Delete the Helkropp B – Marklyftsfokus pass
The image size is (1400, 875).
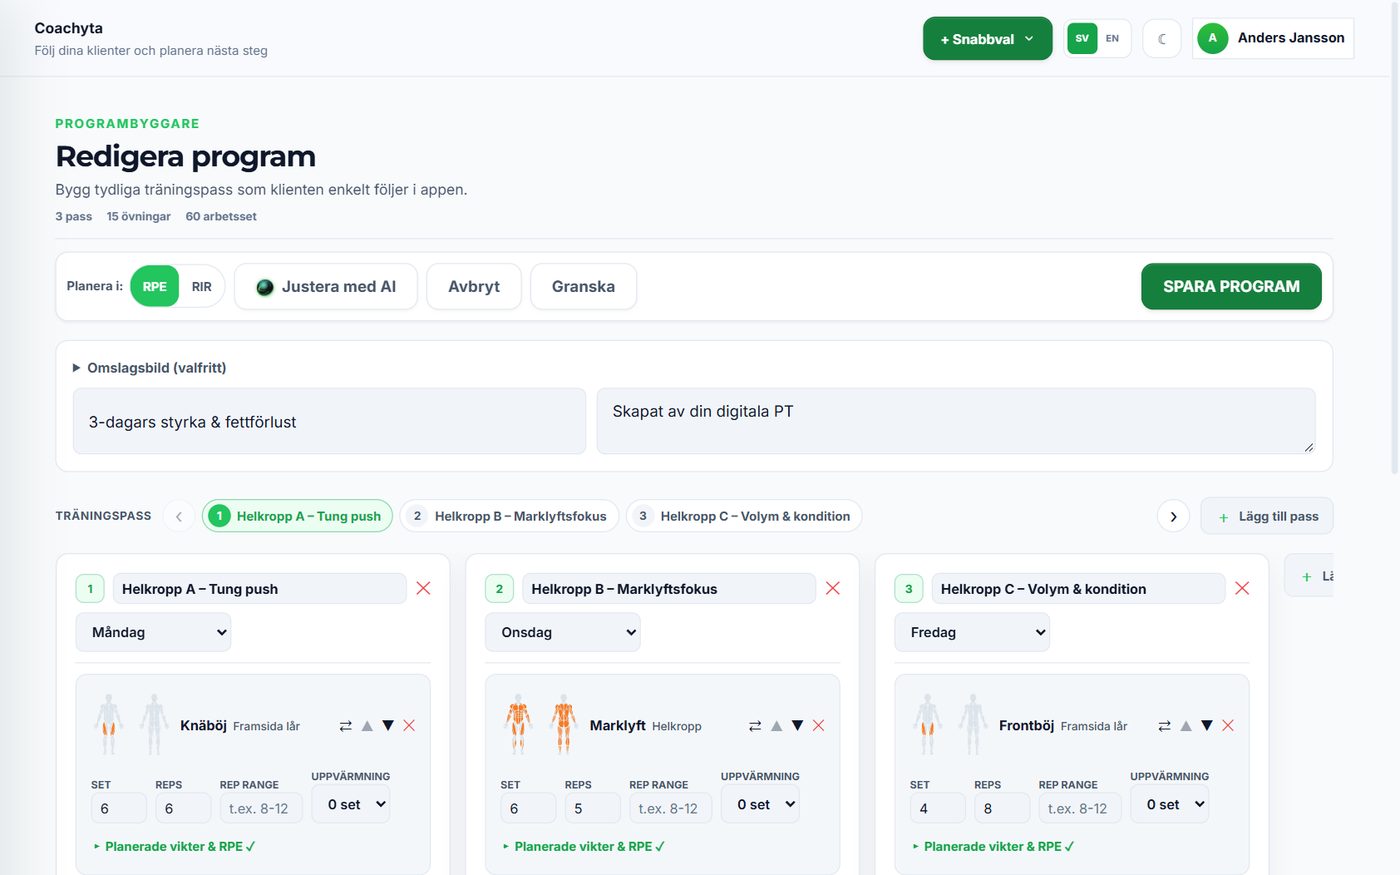[x=832, y=588]
